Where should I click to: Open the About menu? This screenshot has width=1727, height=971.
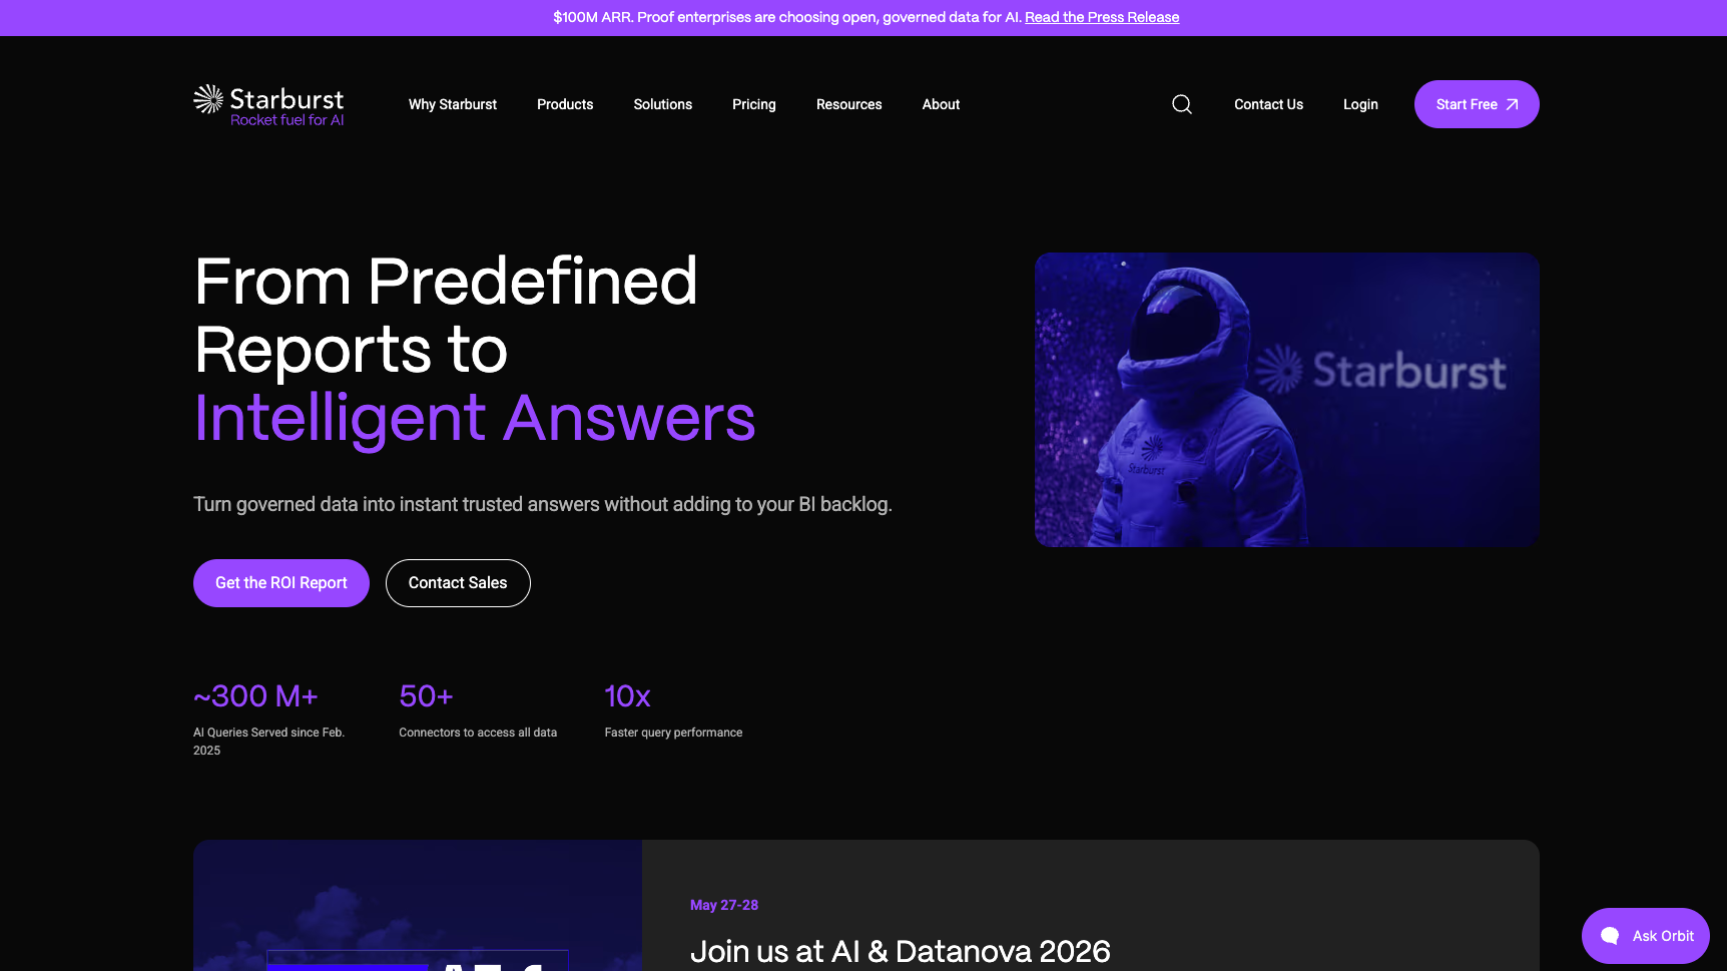point(941,104)
